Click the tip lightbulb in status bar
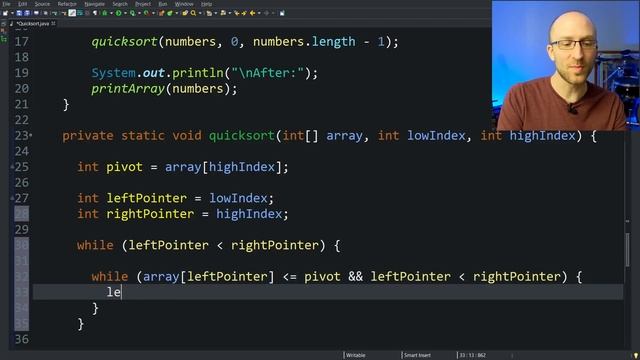The height and width of the screenshot is (360, 640). [636, 356]
